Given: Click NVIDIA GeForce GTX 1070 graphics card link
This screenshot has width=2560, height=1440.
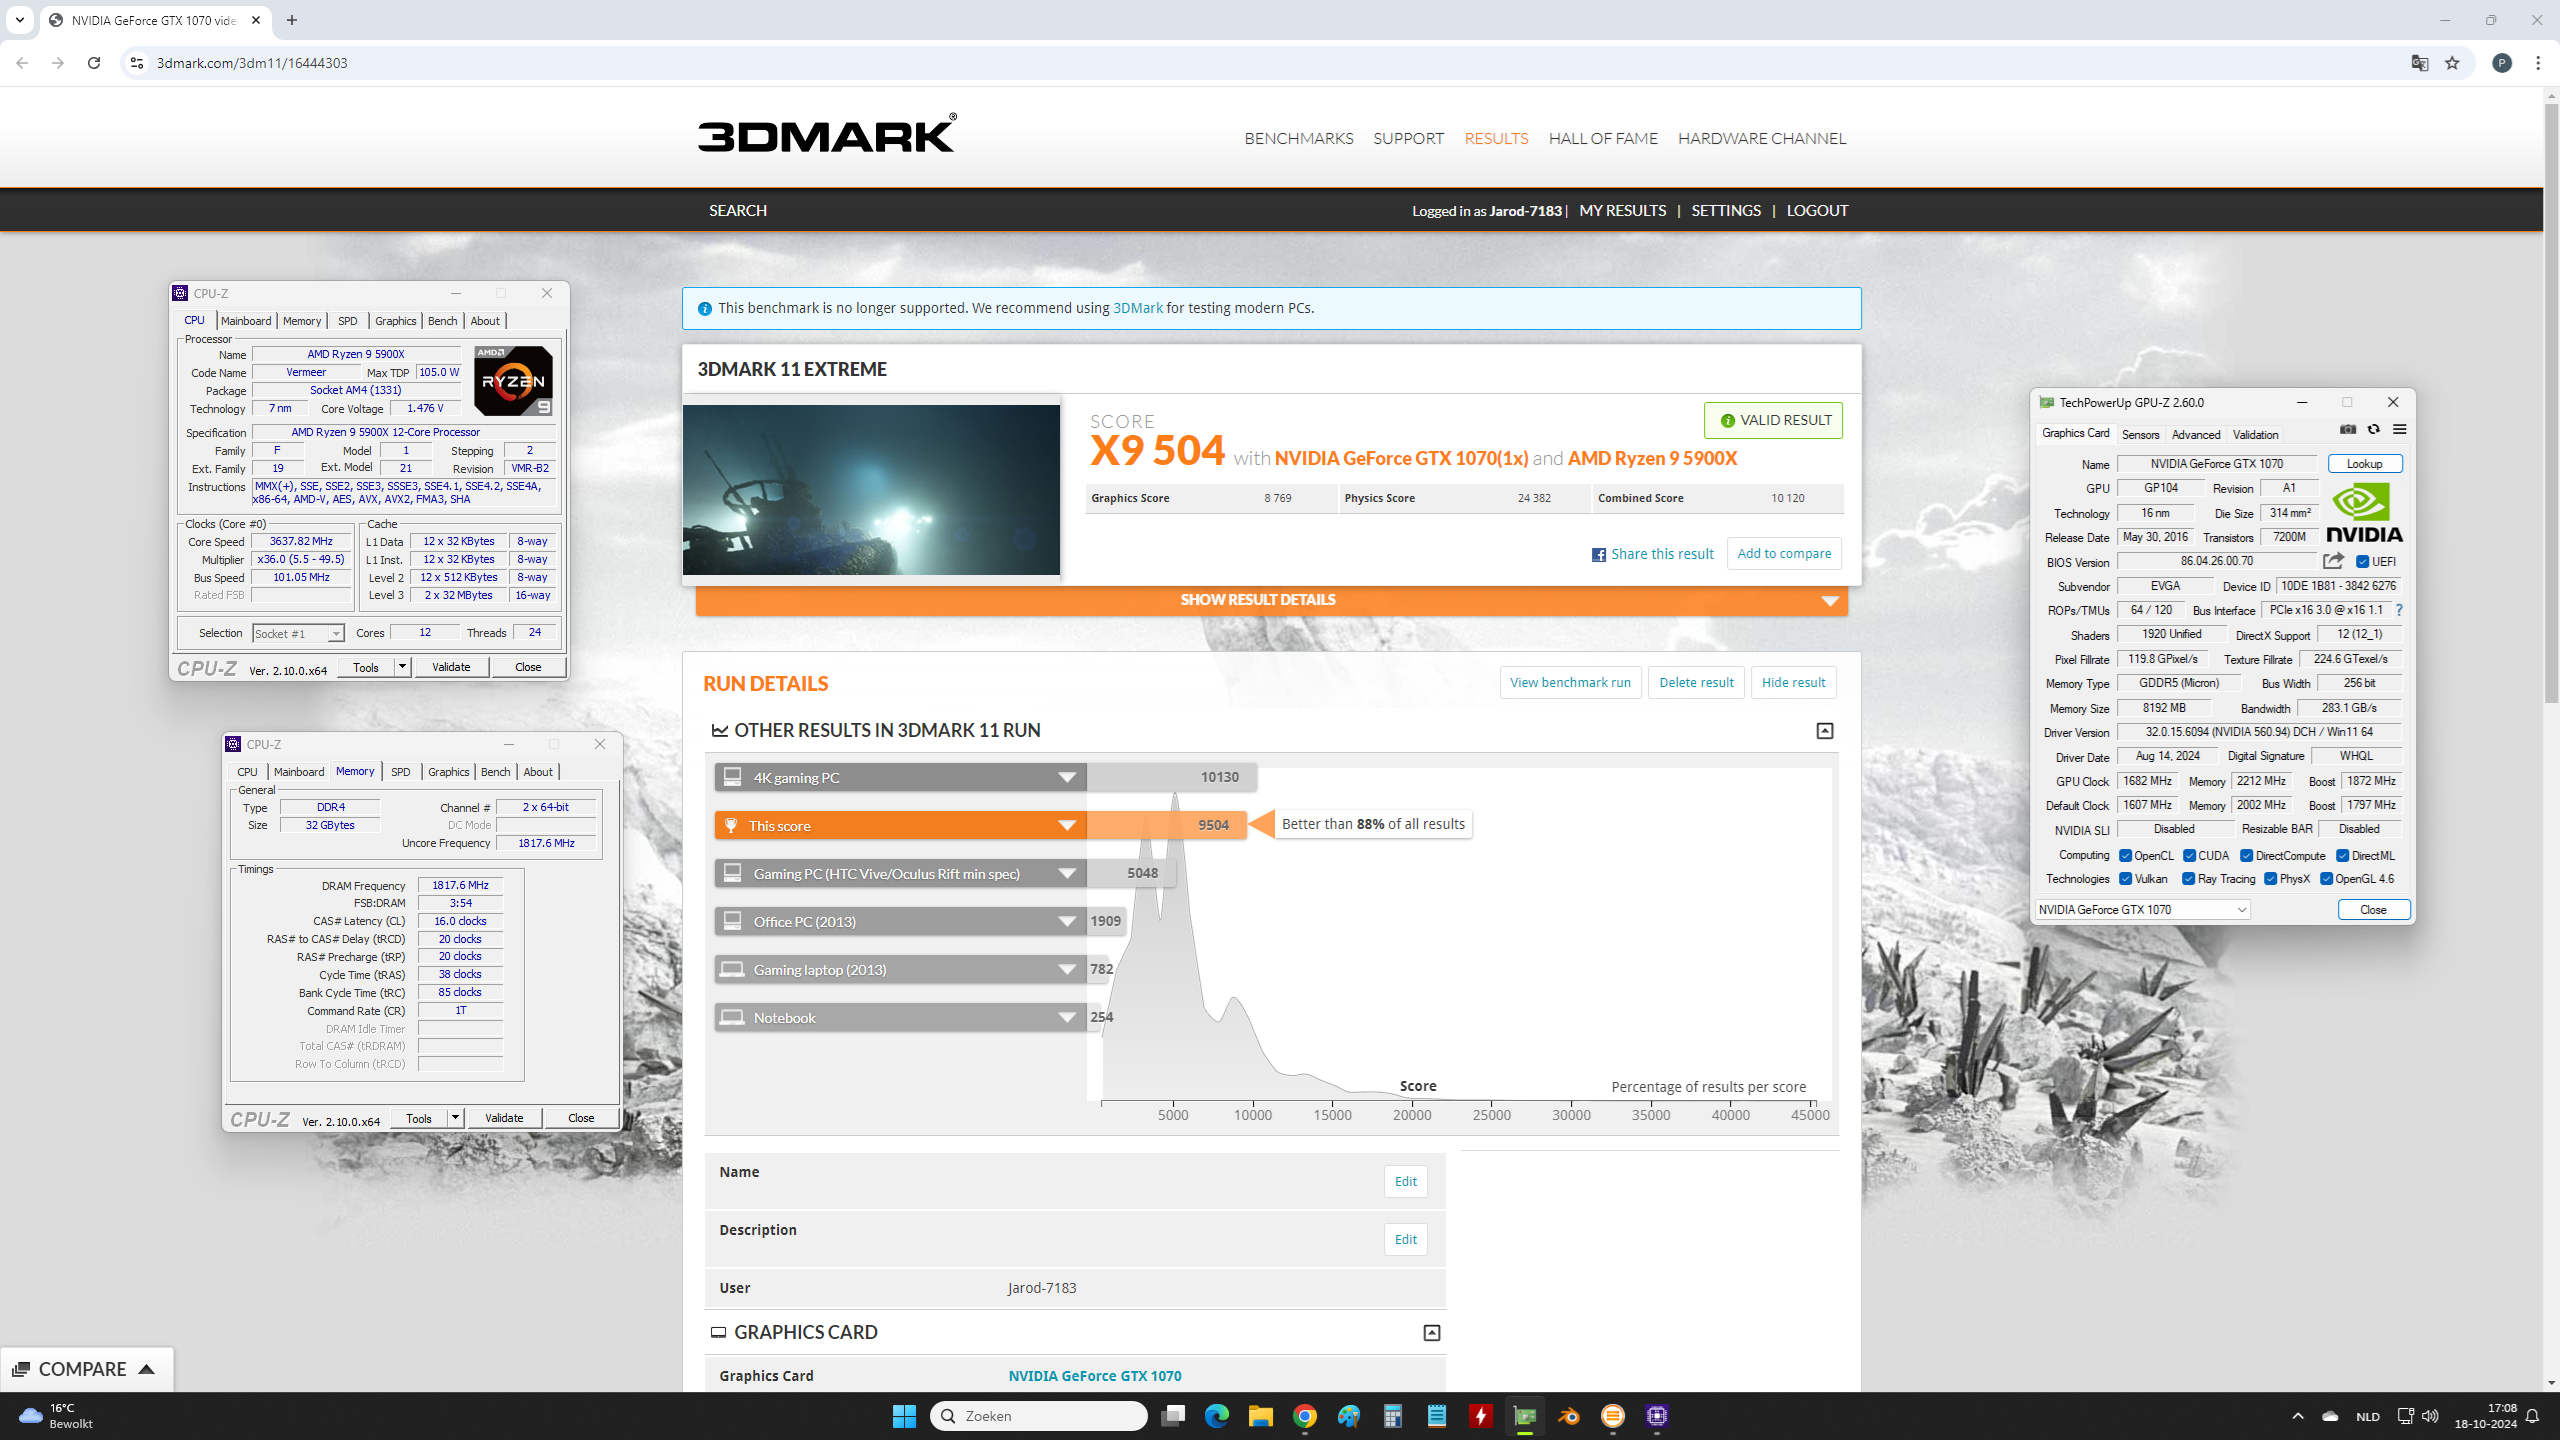Looking at the screenshot, I should click(x=1094, y=1376).
